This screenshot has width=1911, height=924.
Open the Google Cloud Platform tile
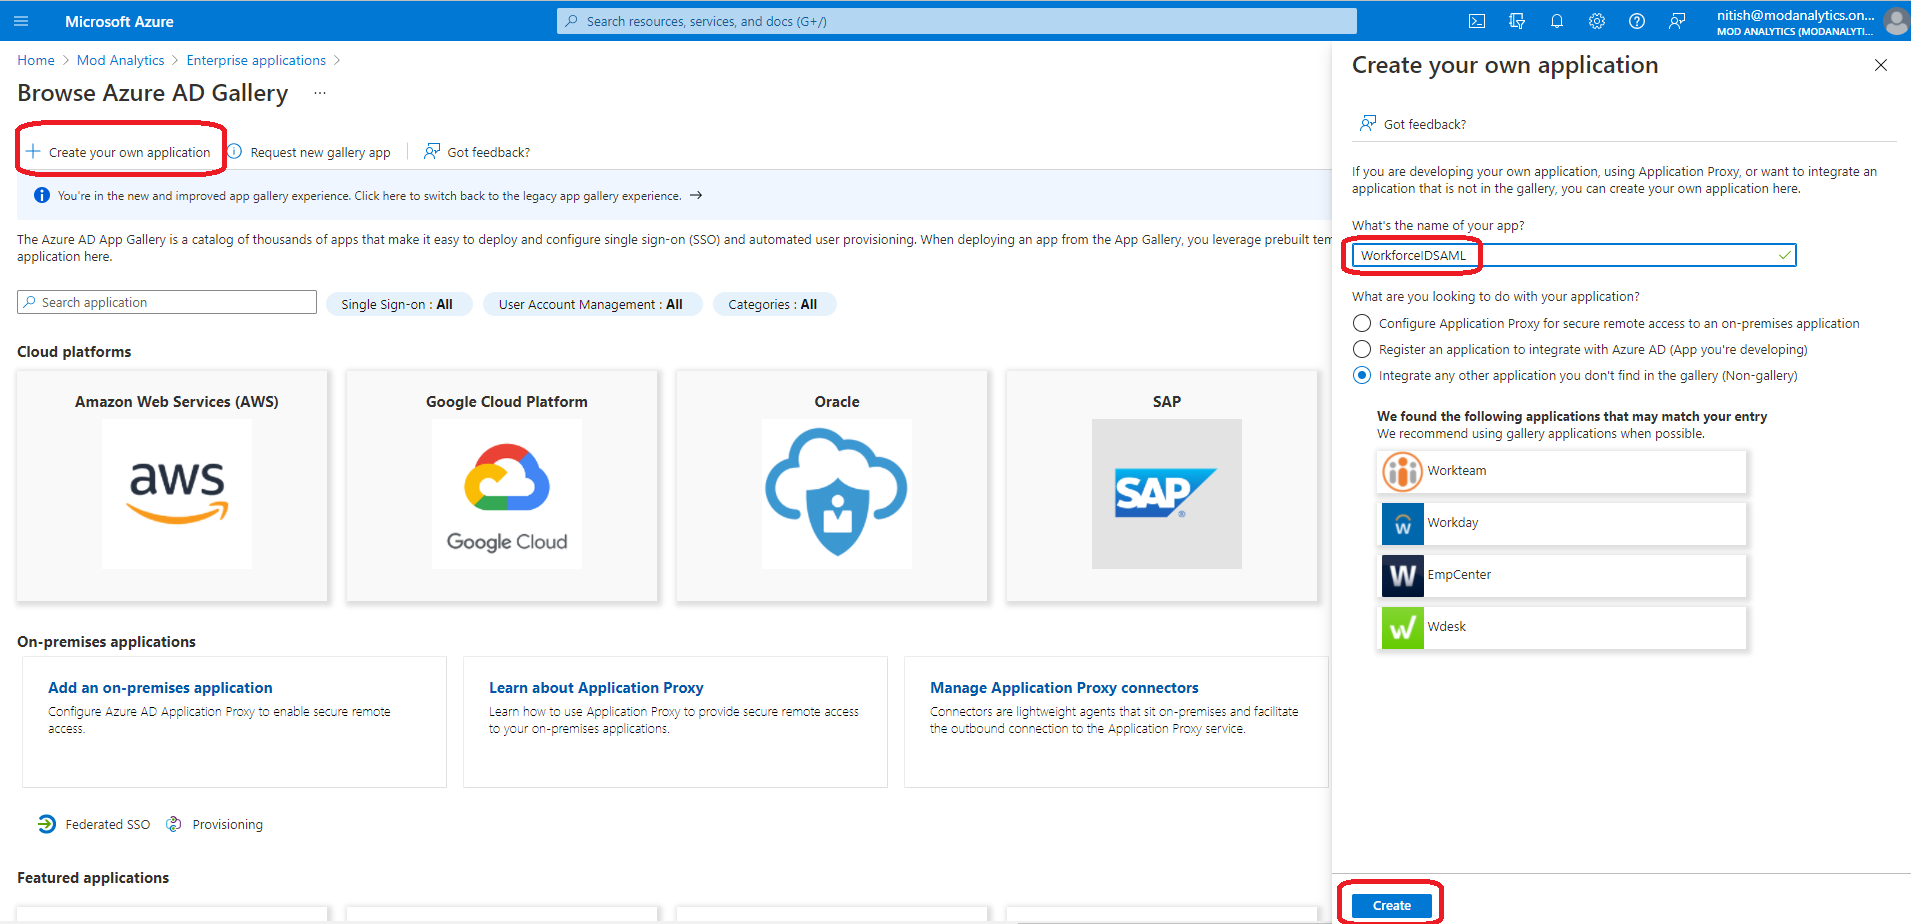point(502,486)
